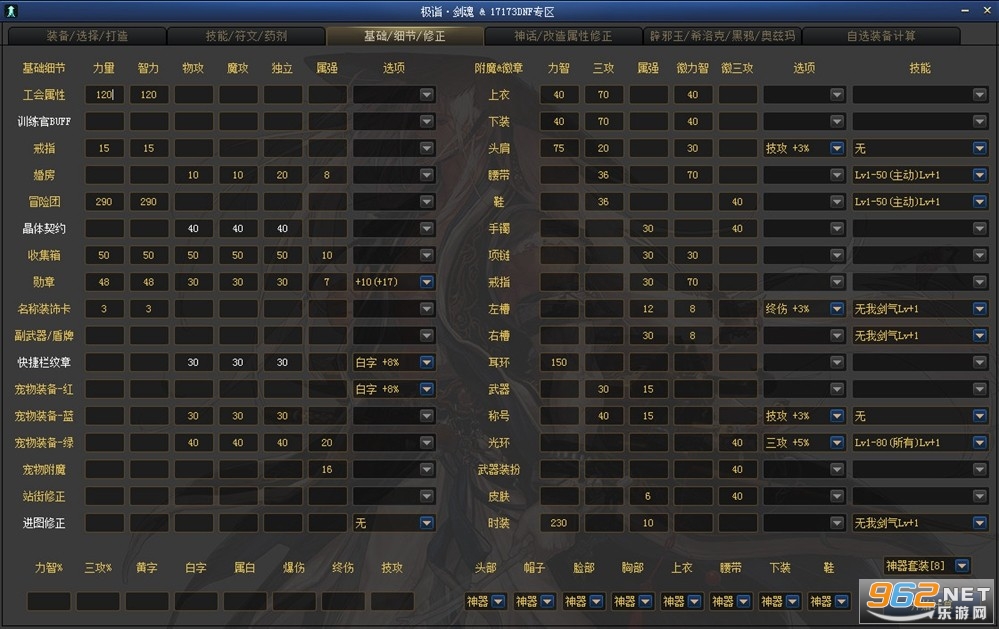Expand the 武器装扮 skill dropdown

click(x=980, y=470)
